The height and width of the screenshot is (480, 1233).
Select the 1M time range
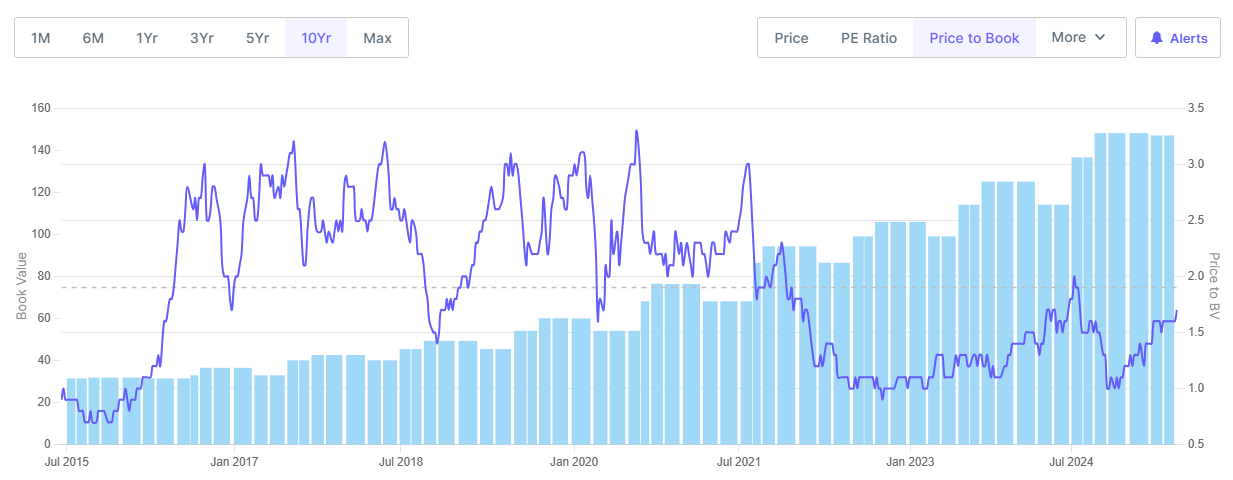click(41, 38)
